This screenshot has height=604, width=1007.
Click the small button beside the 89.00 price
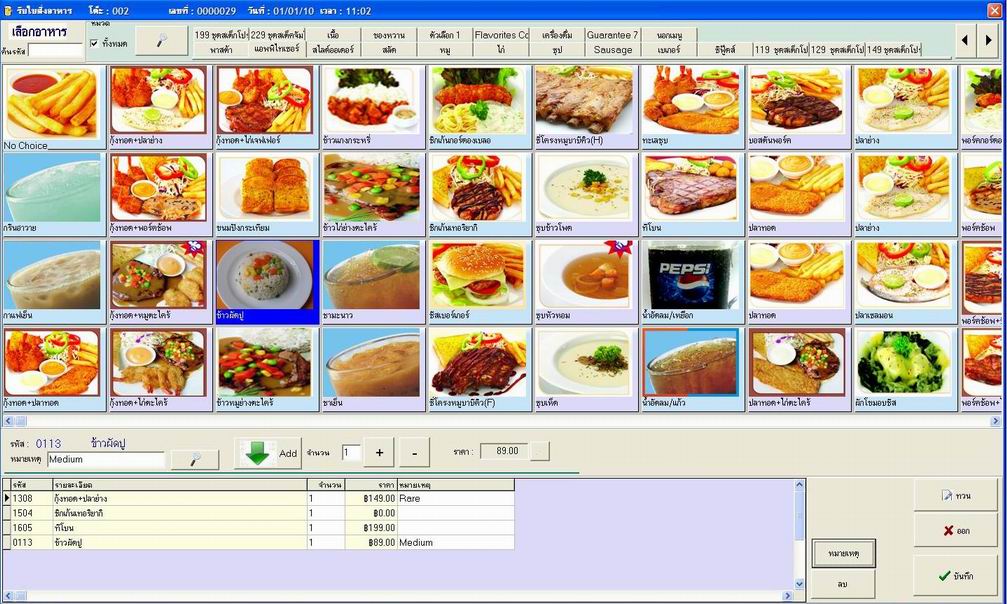[x=541, y=452]
